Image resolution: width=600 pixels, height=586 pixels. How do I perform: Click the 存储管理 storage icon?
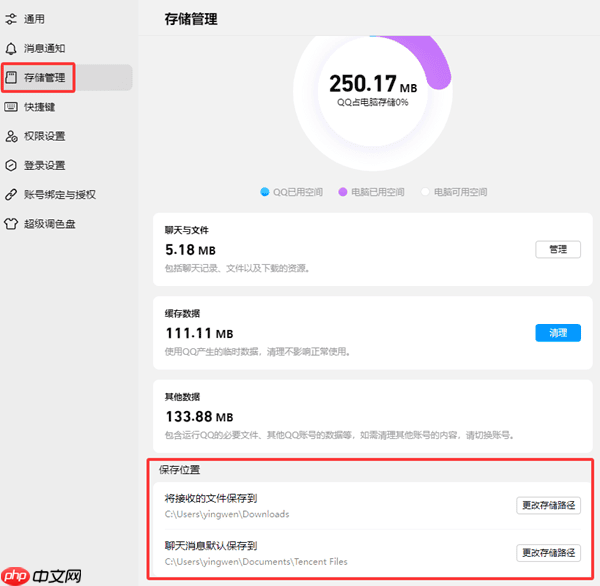coord(11,77)
